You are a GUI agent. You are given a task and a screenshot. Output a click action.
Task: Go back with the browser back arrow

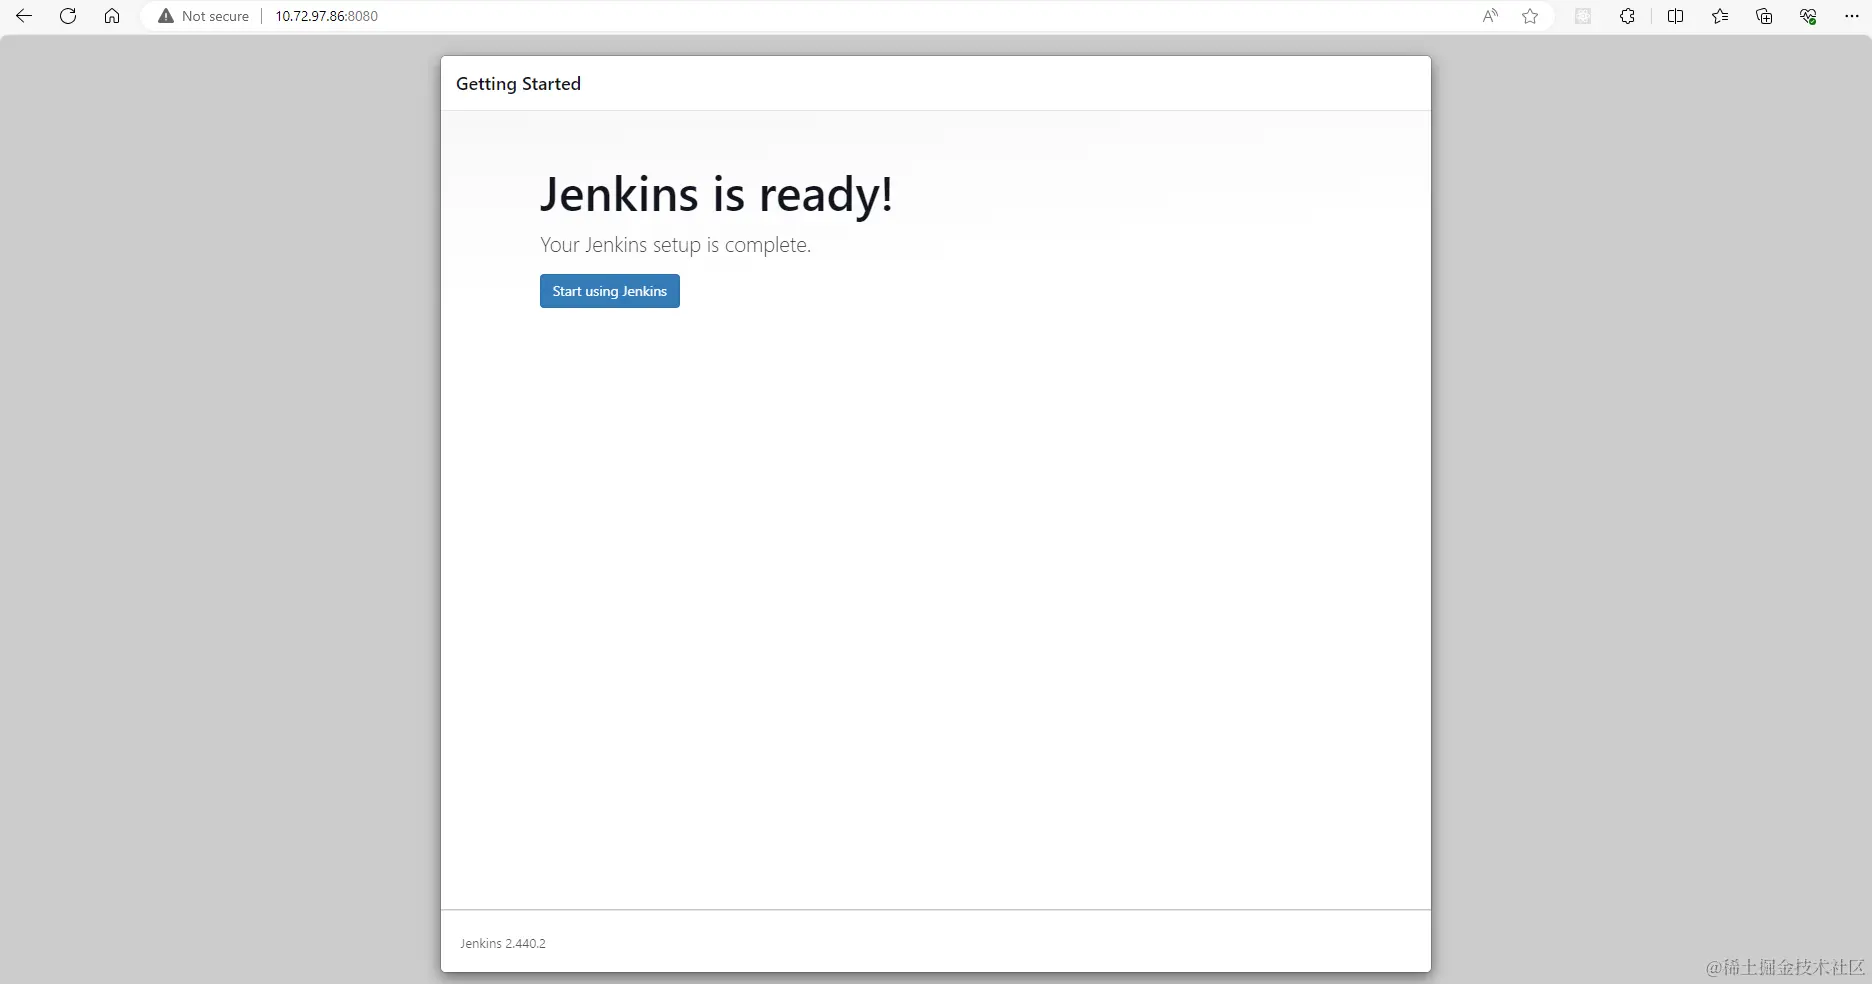[24, 16]
